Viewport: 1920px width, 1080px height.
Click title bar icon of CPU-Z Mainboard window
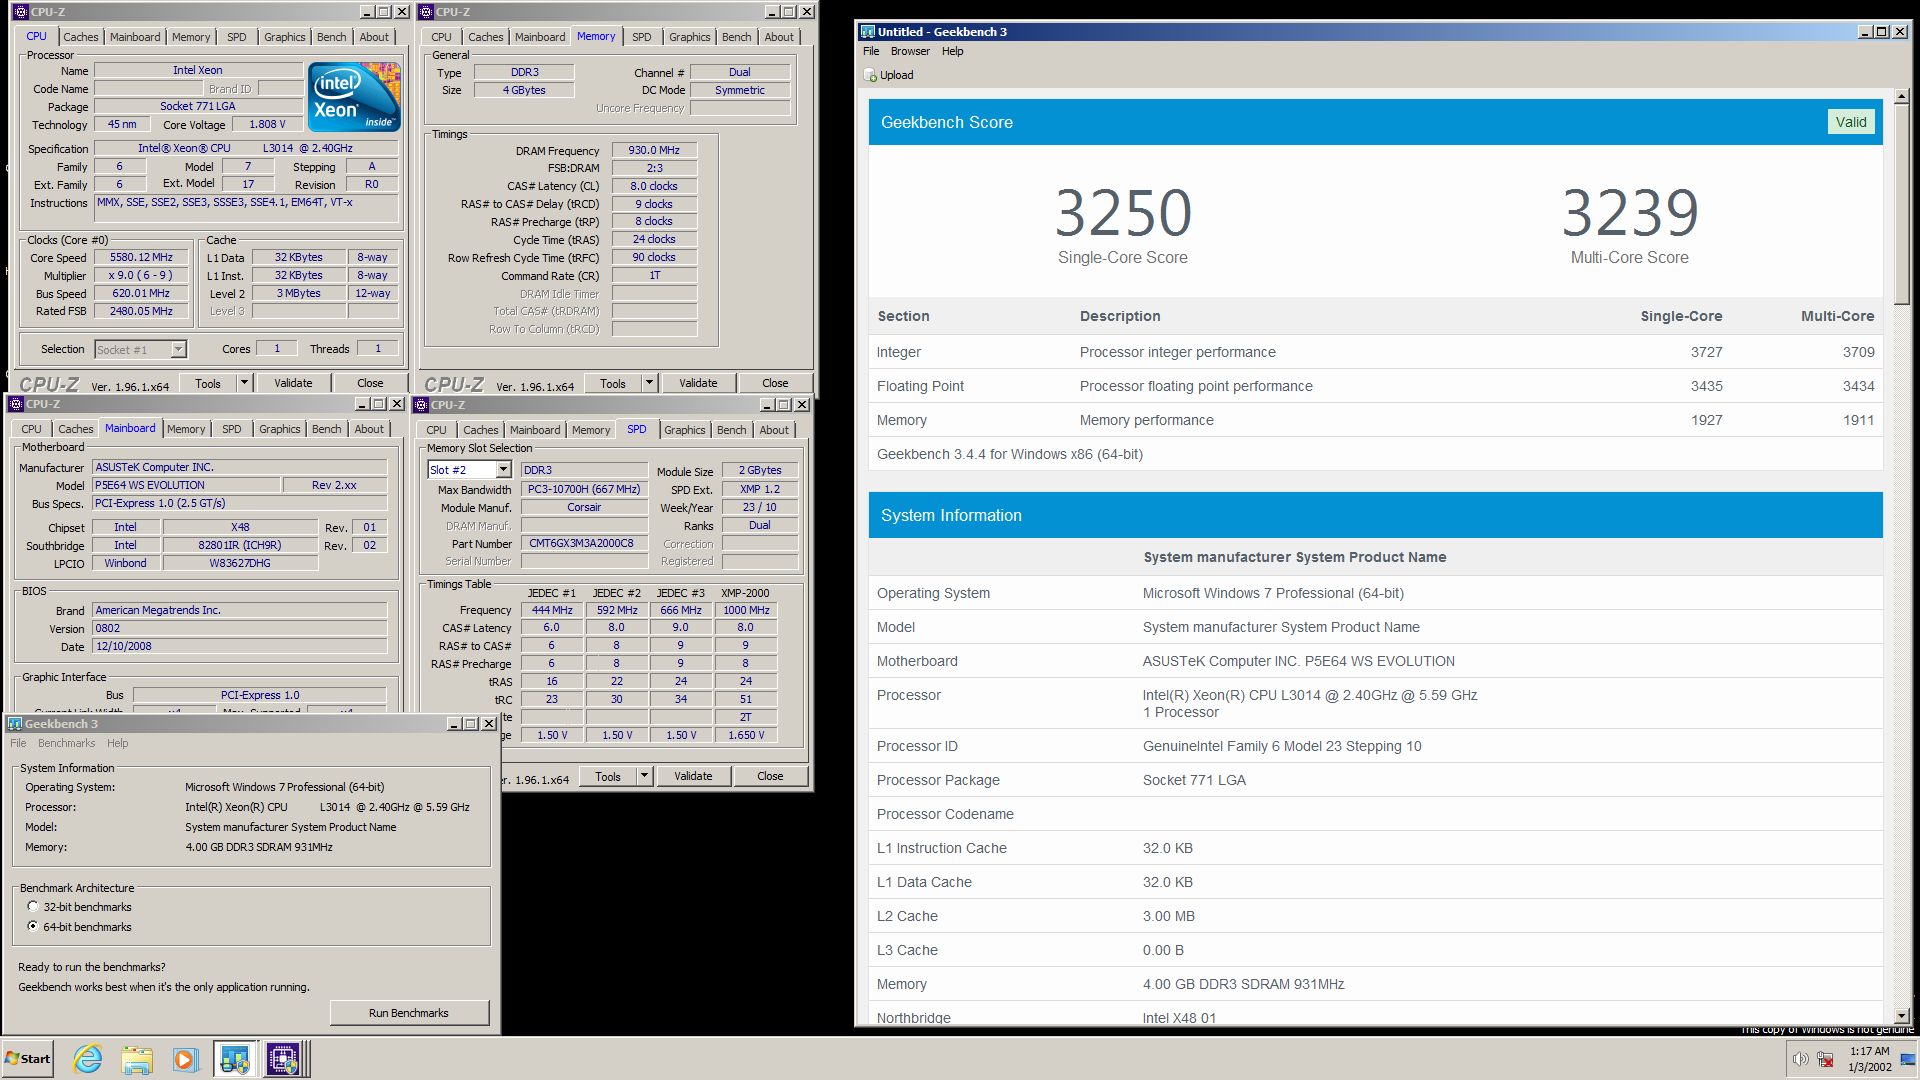pyautogui.click(x=16, y=404)
